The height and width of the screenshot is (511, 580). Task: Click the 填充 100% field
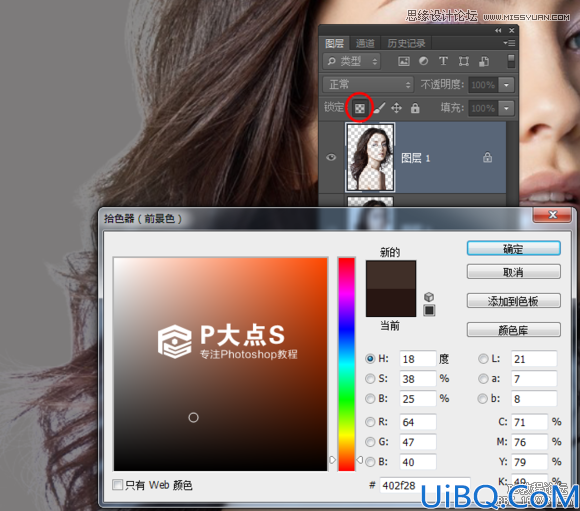coord(483,108)
